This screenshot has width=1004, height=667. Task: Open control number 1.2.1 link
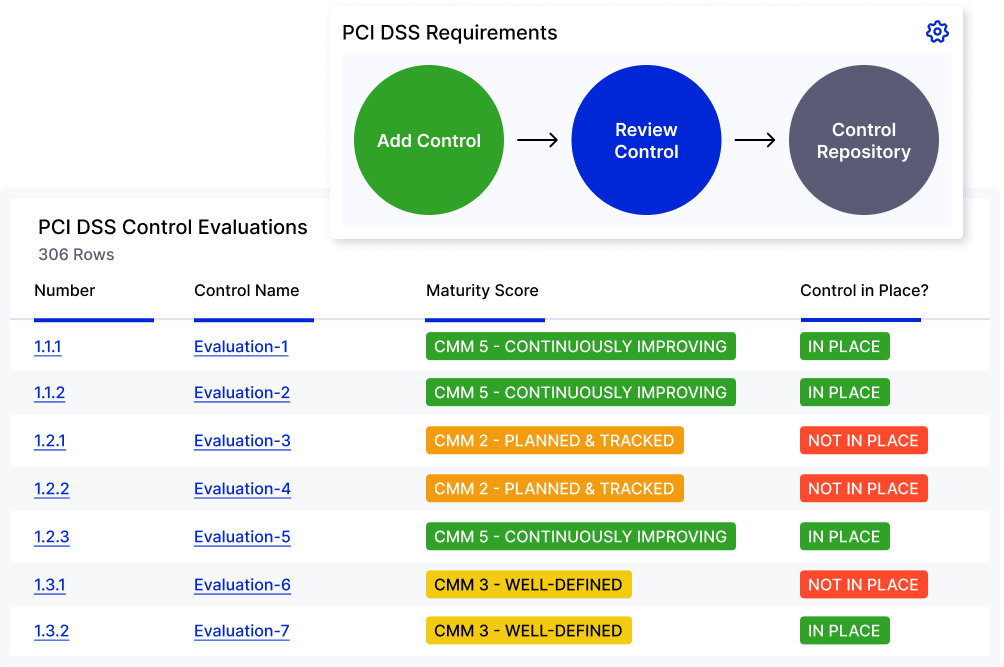pos(49,440)
